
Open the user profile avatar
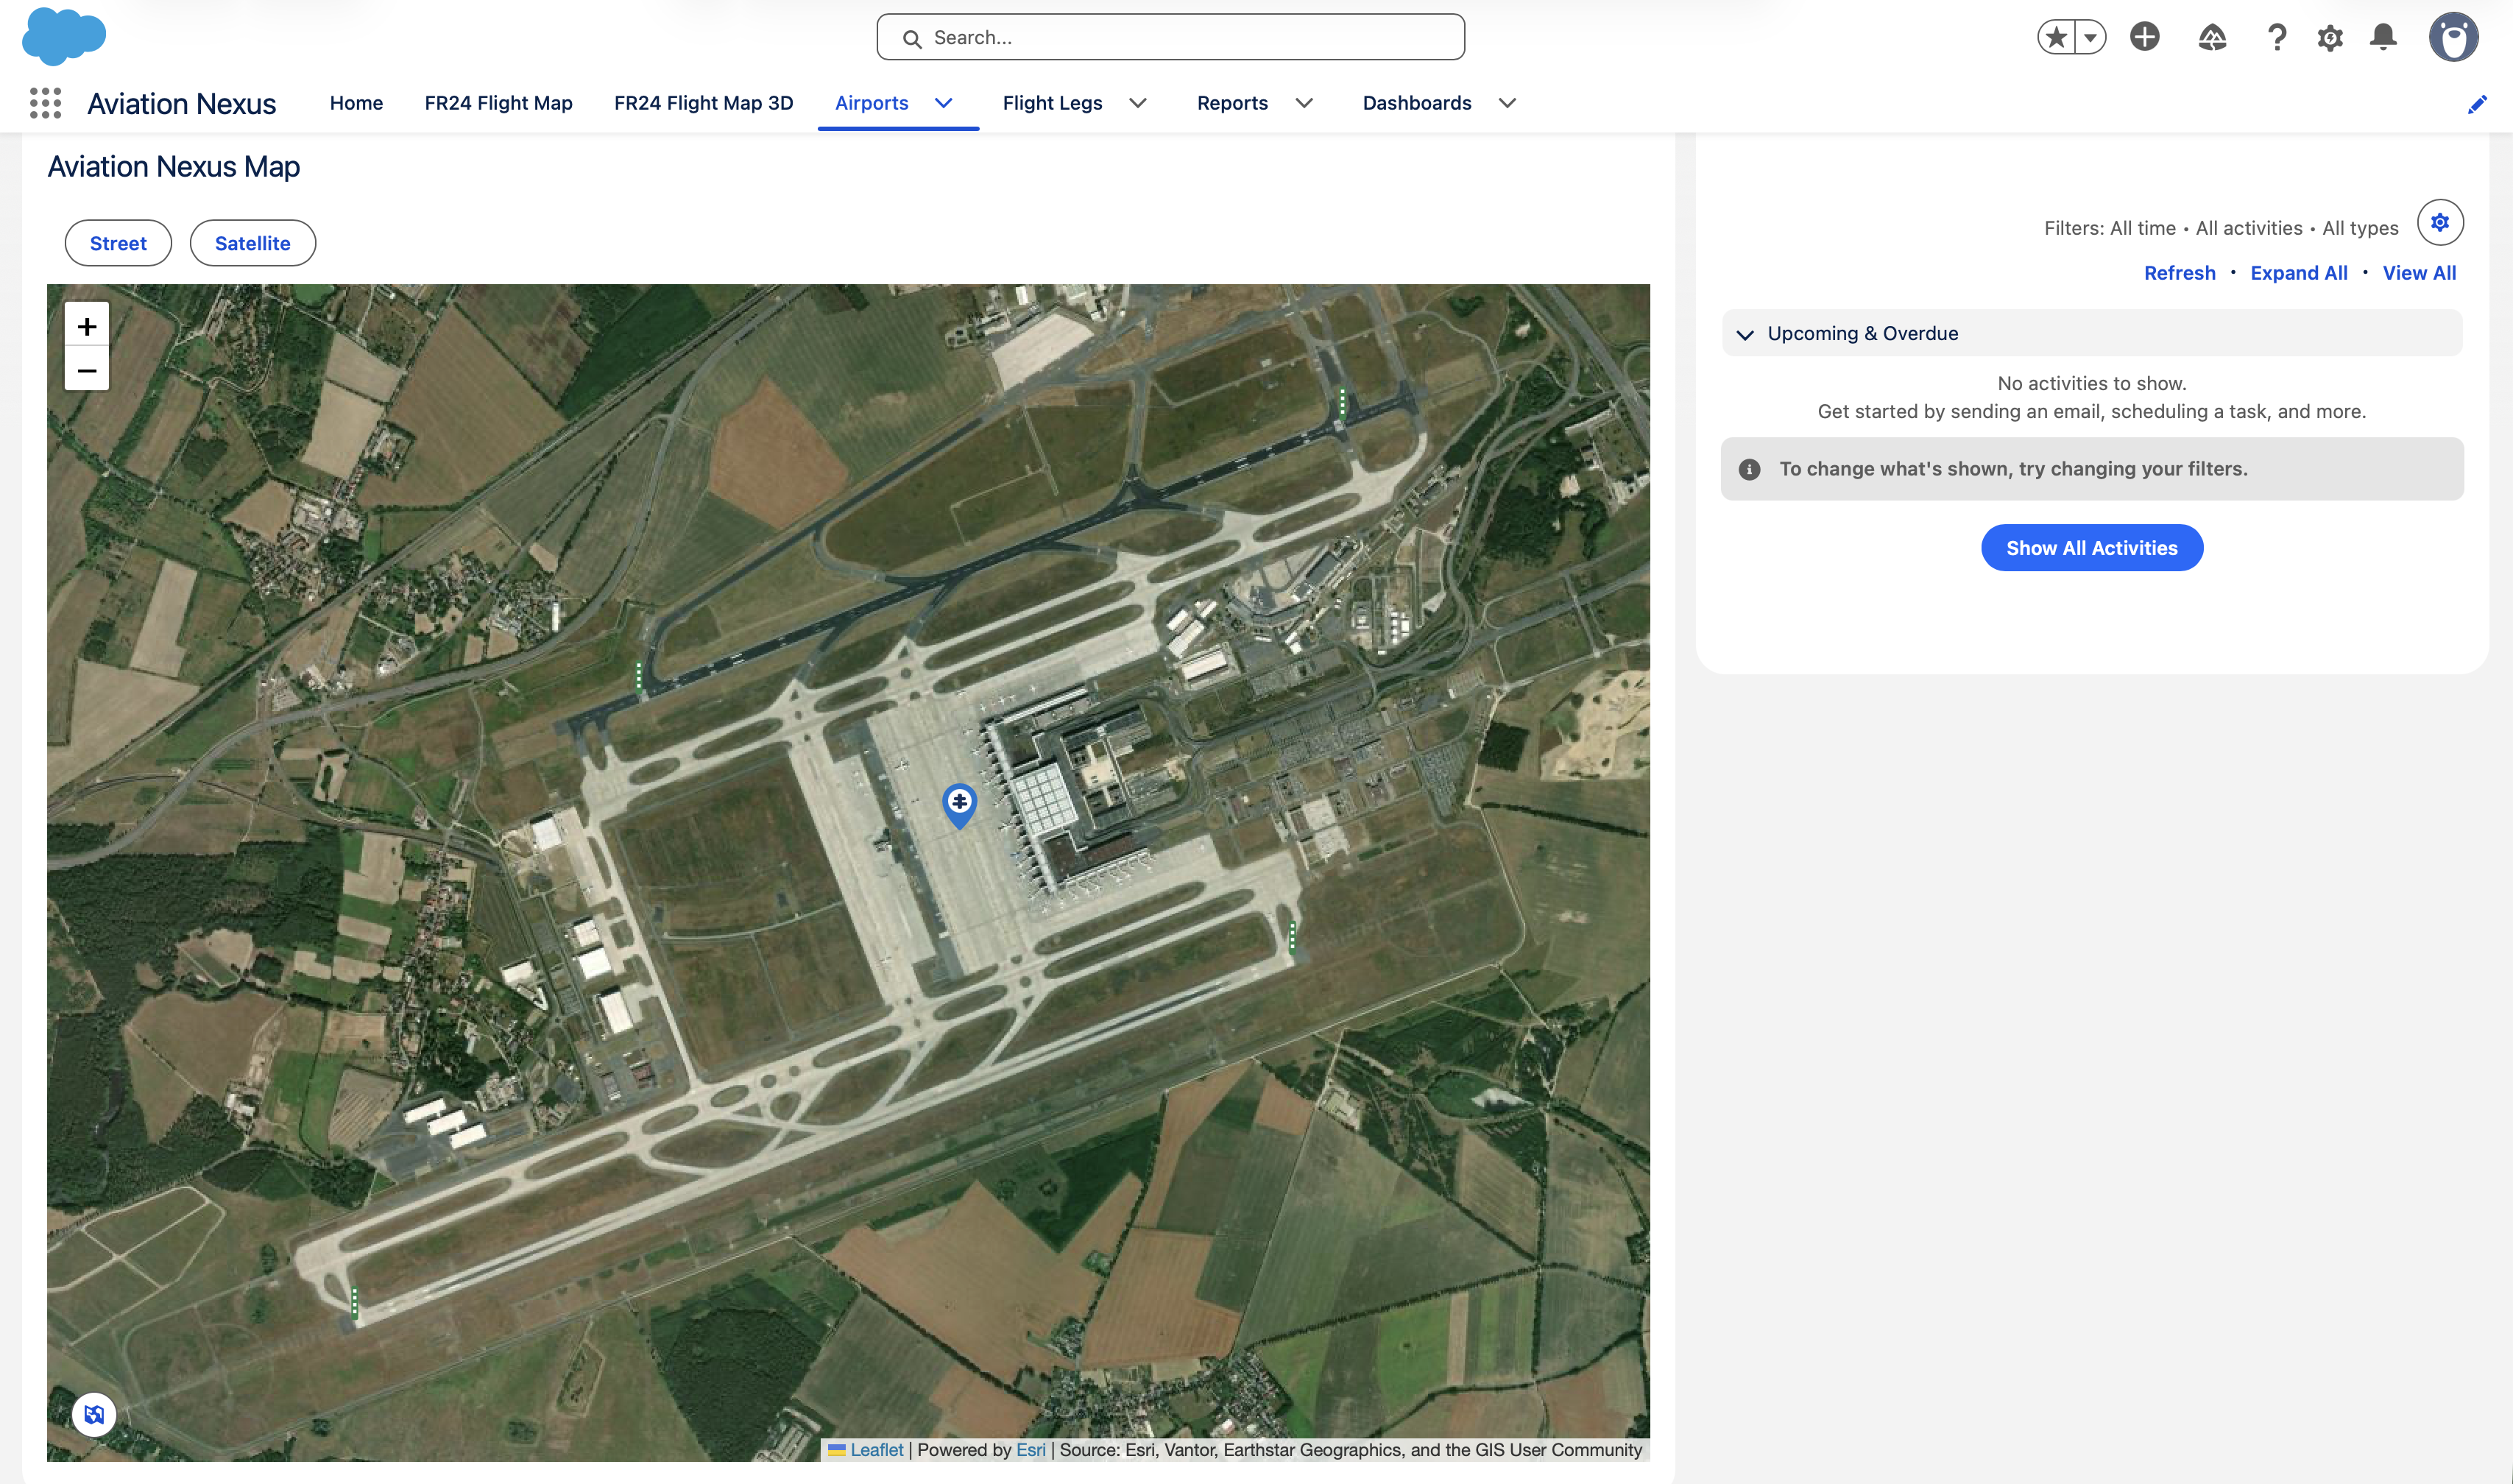(x=2454, y=37)
